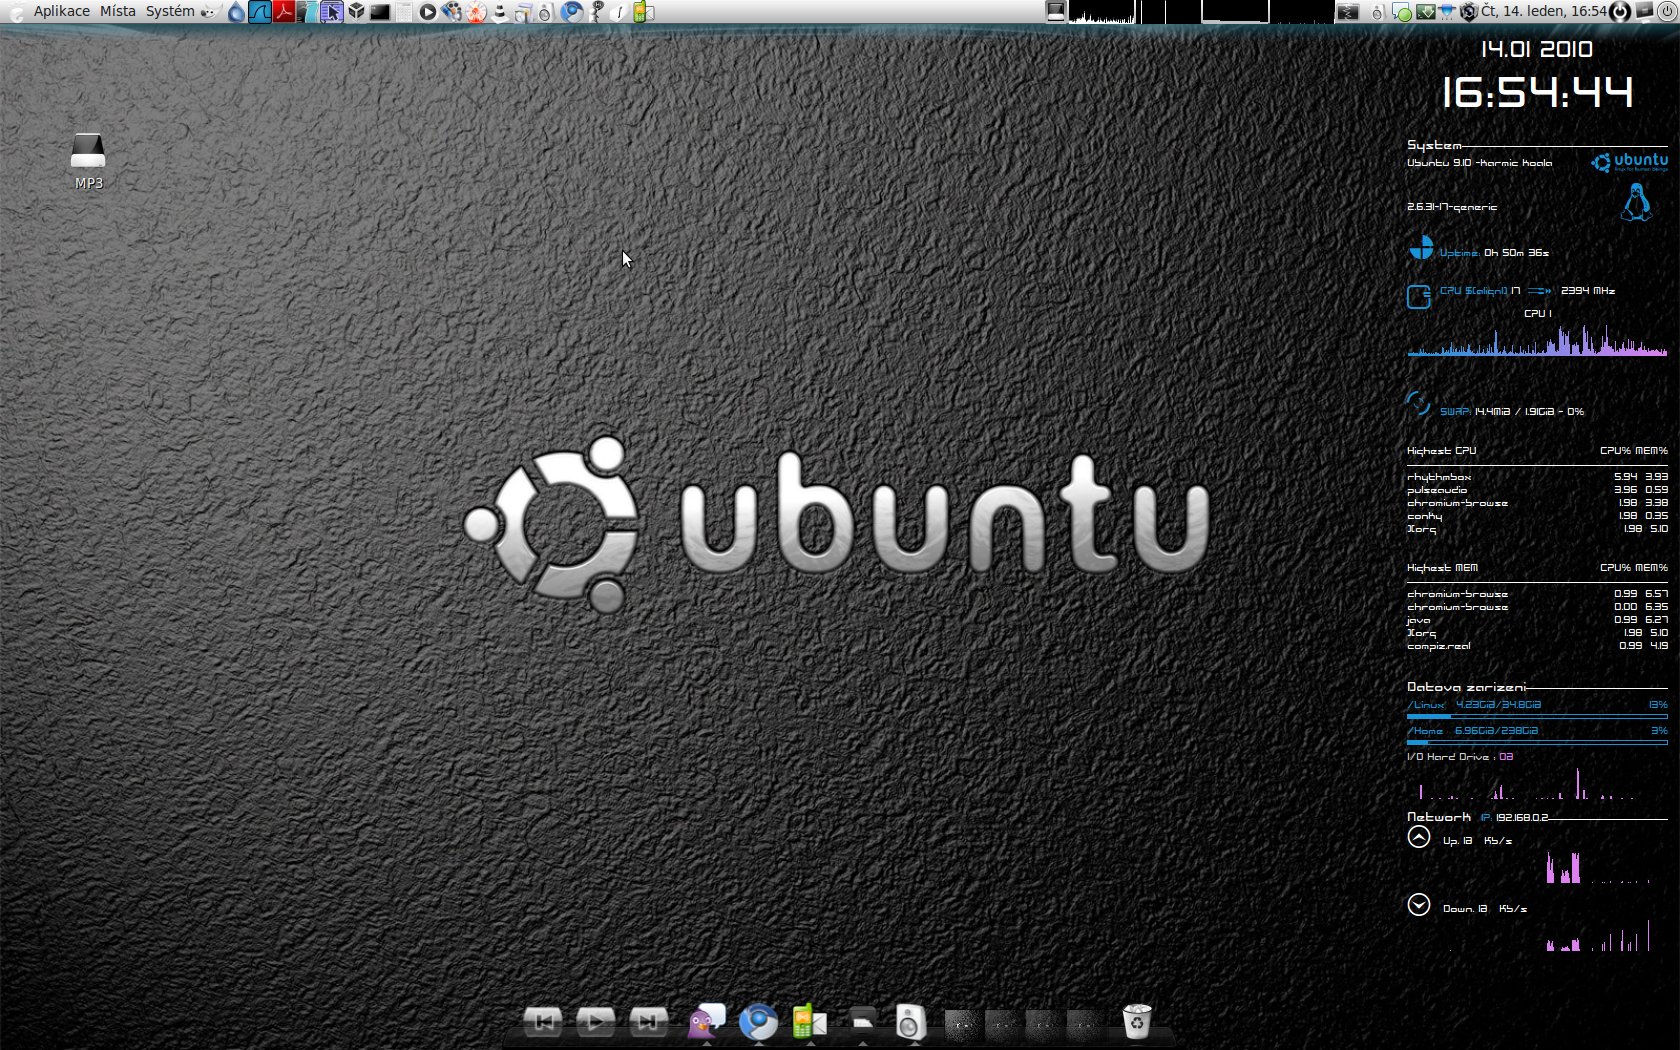This screenshot has height=1050, width=1680.
Task: Open the Aplikace menu
Action: (61, 11)
